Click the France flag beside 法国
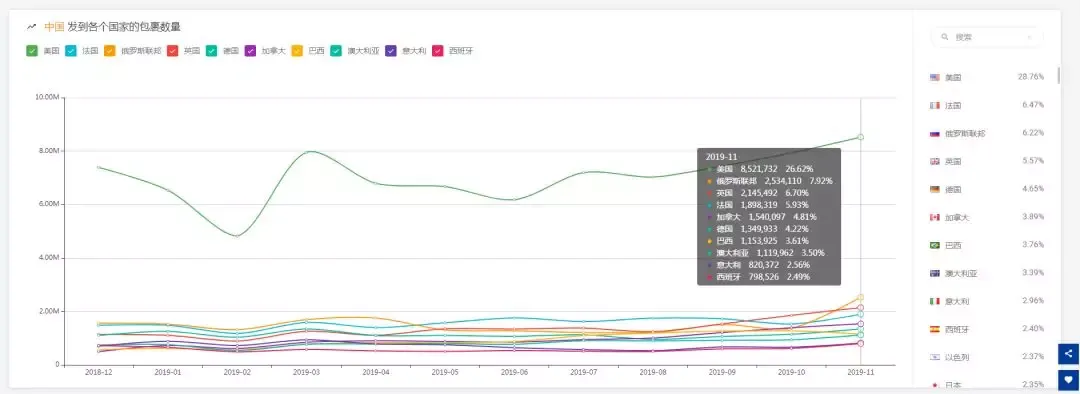Screen dimensions: 1080x394 click(935, 105)
